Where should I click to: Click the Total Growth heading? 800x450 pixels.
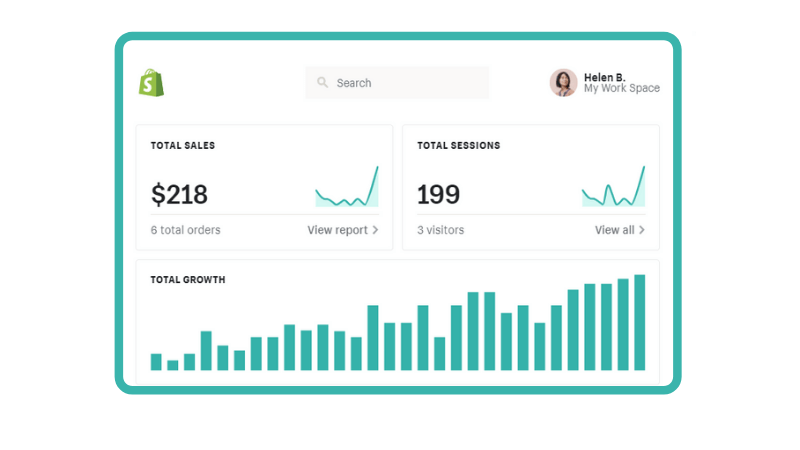[x=188, y=280]
